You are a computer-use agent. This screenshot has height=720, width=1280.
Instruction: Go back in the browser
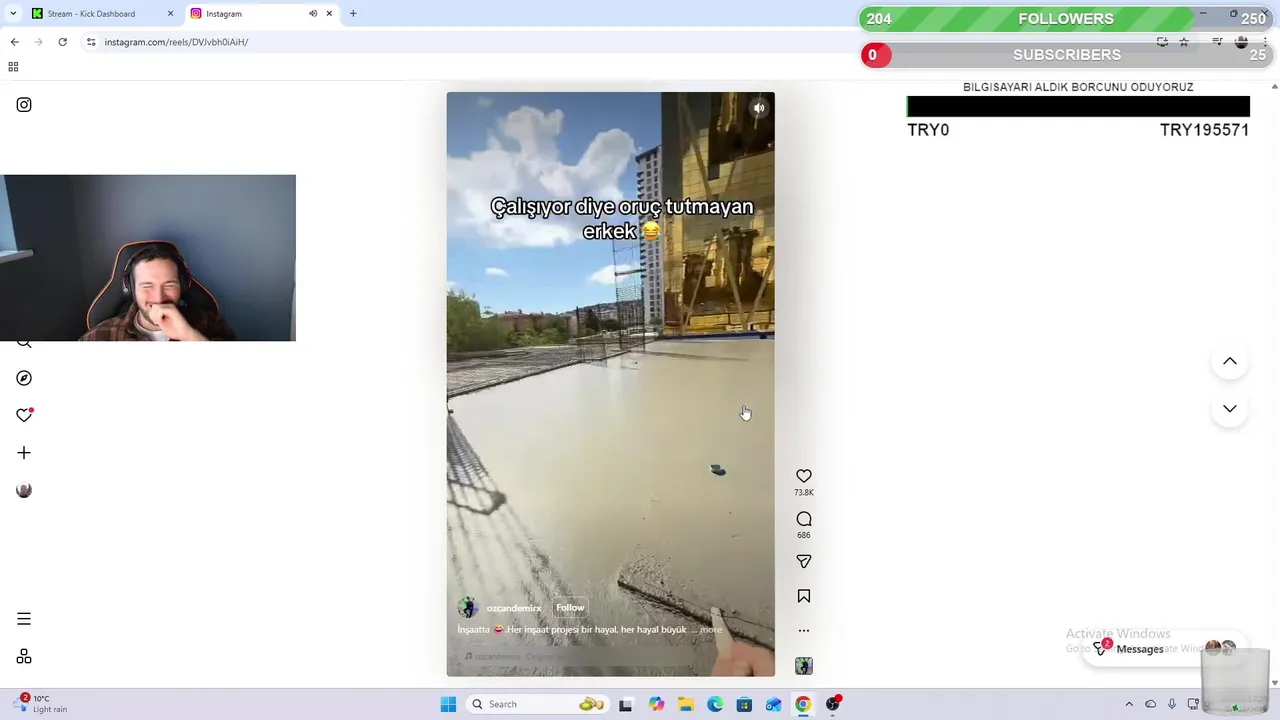click(14, 42)
